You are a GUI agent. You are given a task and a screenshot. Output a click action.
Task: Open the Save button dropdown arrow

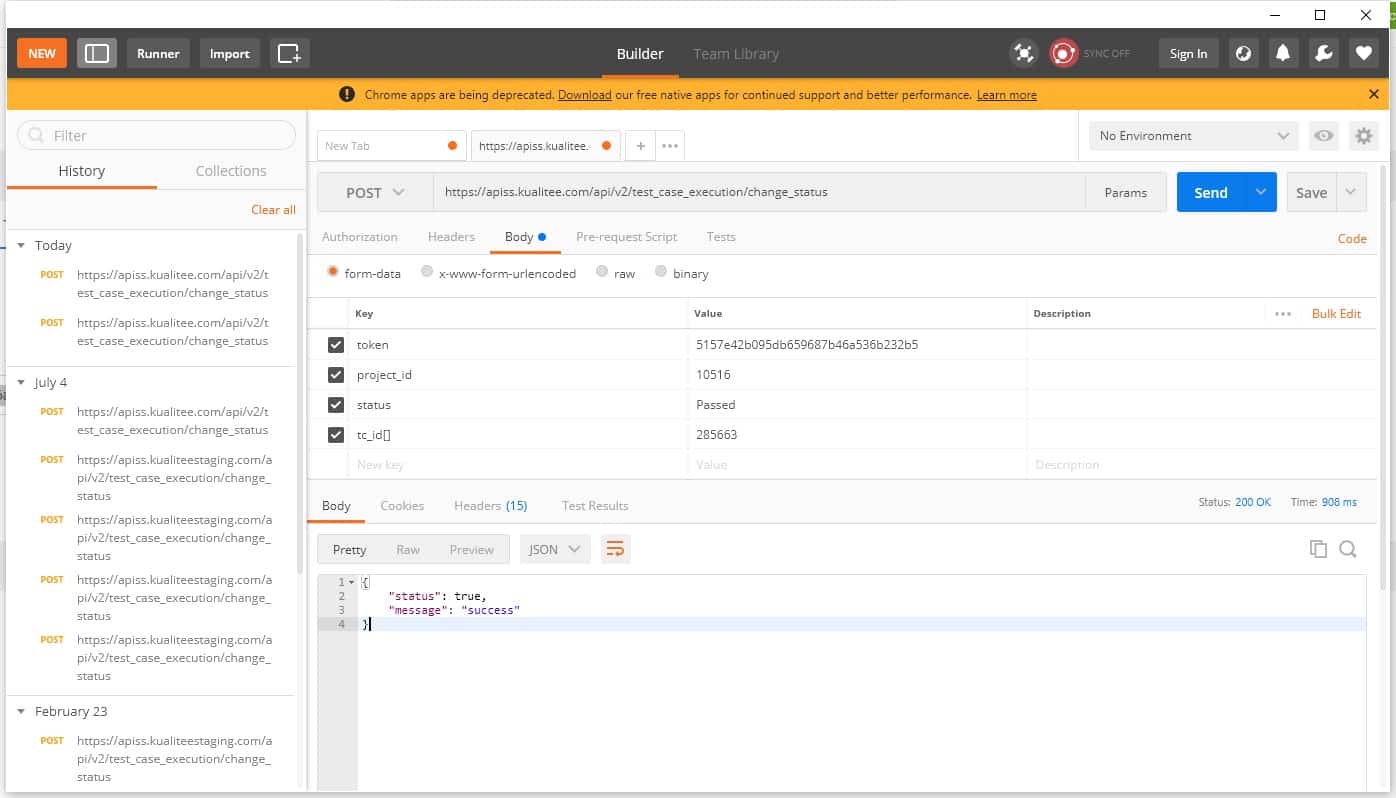click(1352, 192)
